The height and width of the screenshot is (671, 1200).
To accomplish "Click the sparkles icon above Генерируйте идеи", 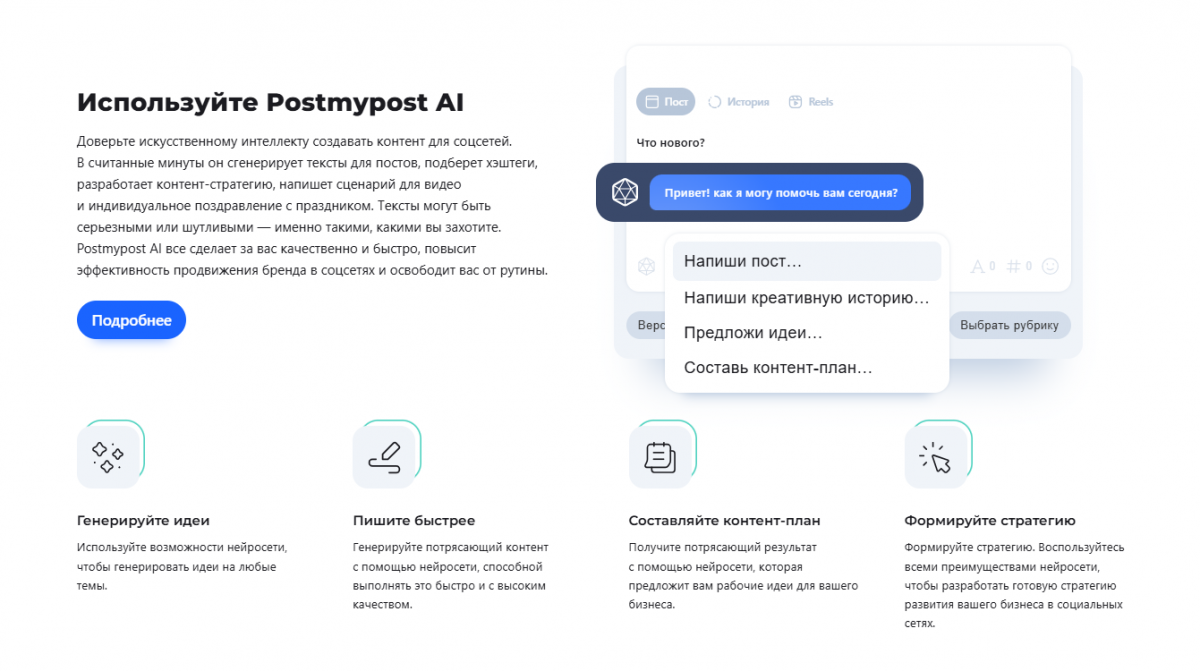I will (x=108, y=457).
